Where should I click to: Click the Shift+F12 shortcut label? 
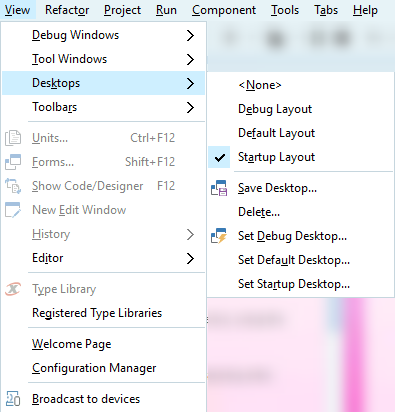(150, 162)
